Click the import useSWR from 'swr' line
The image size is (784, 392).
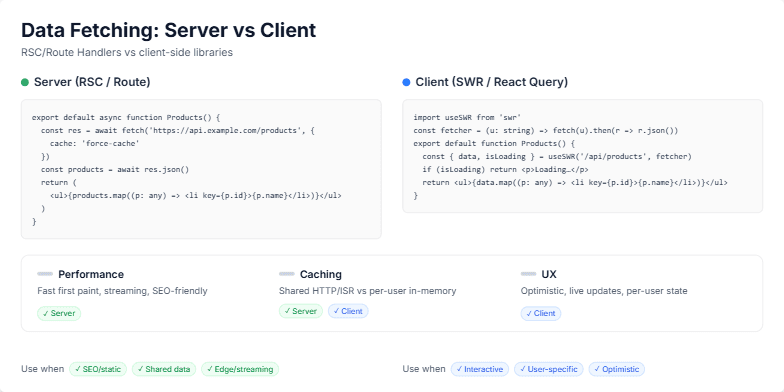pyautogui.click(x=468, y=118)
